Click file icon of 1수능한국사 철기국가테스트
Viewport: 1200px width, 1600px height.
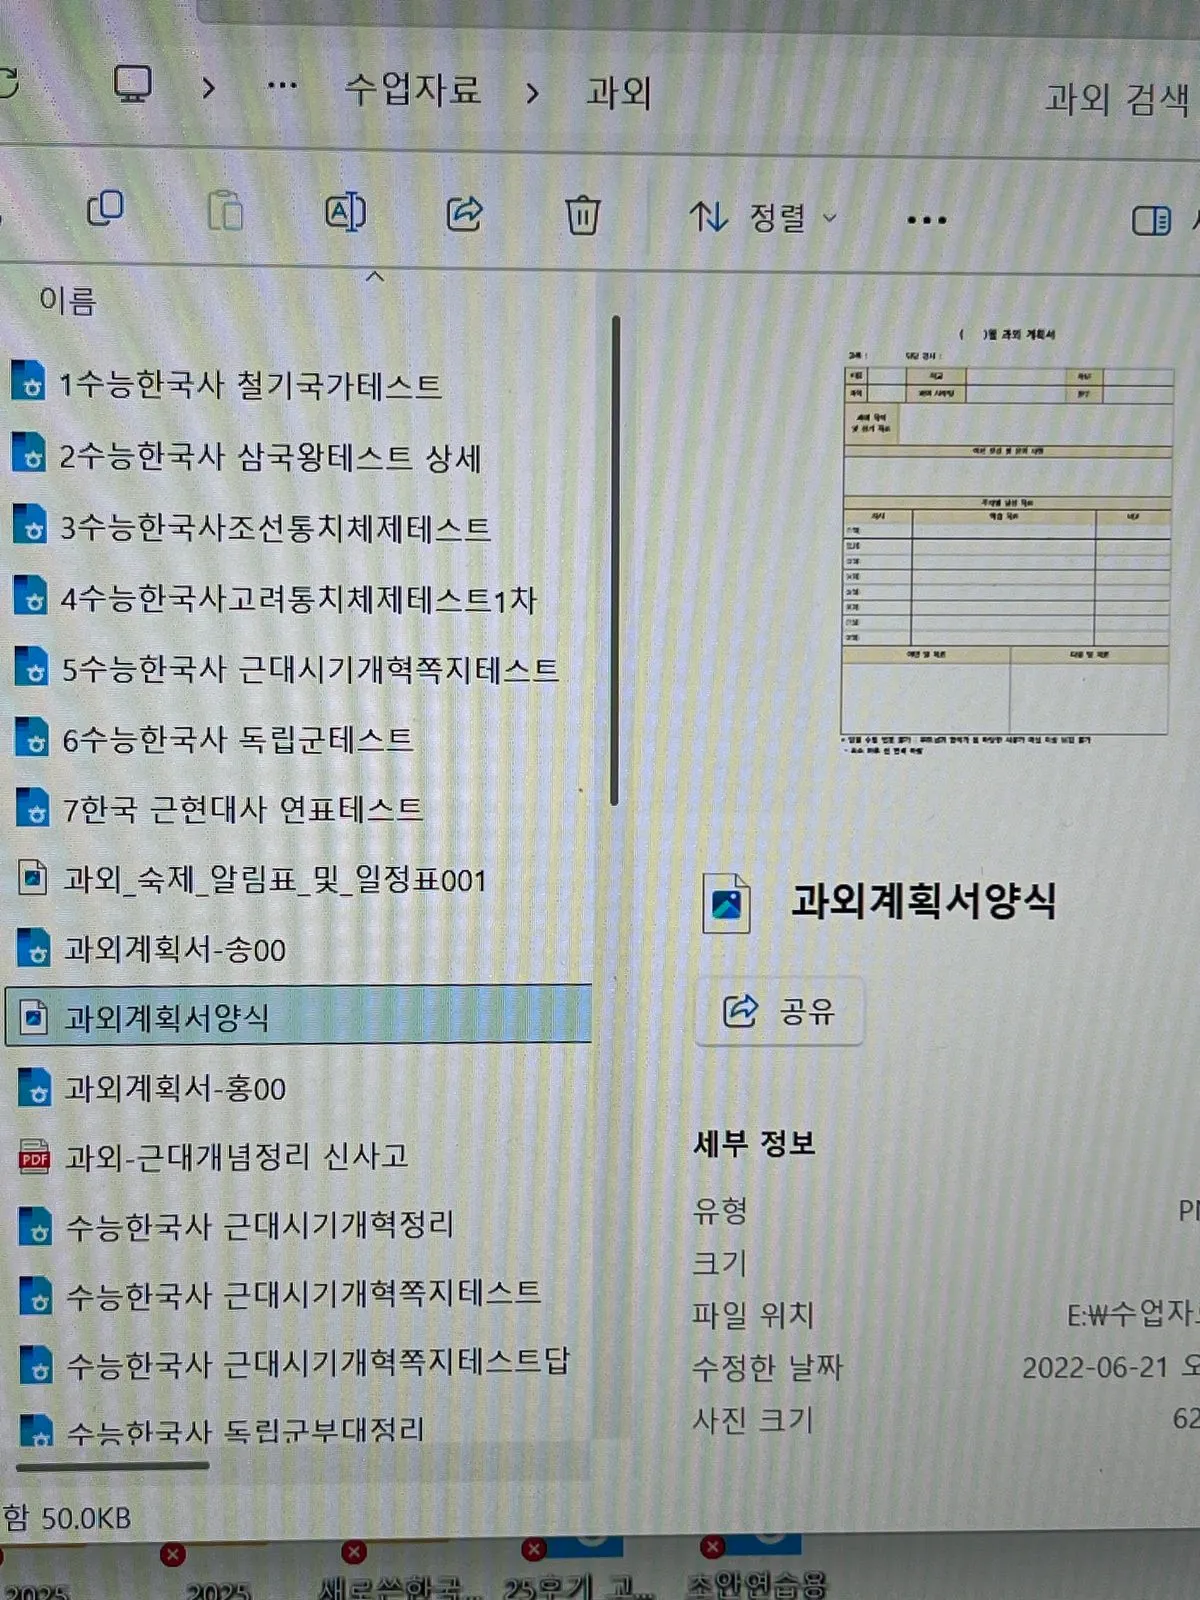coord(29,382)
